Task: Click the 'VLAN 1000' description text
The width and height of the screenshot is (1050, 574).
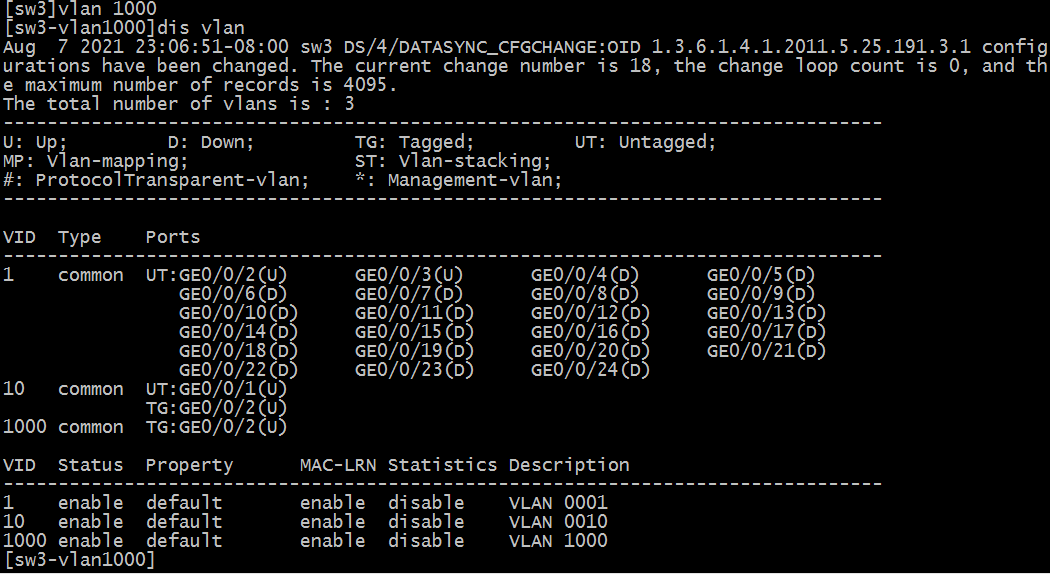Action: 558,541
